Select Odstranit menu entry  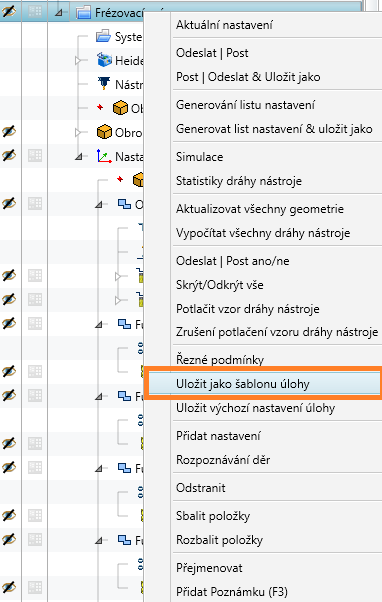point(200,488)
